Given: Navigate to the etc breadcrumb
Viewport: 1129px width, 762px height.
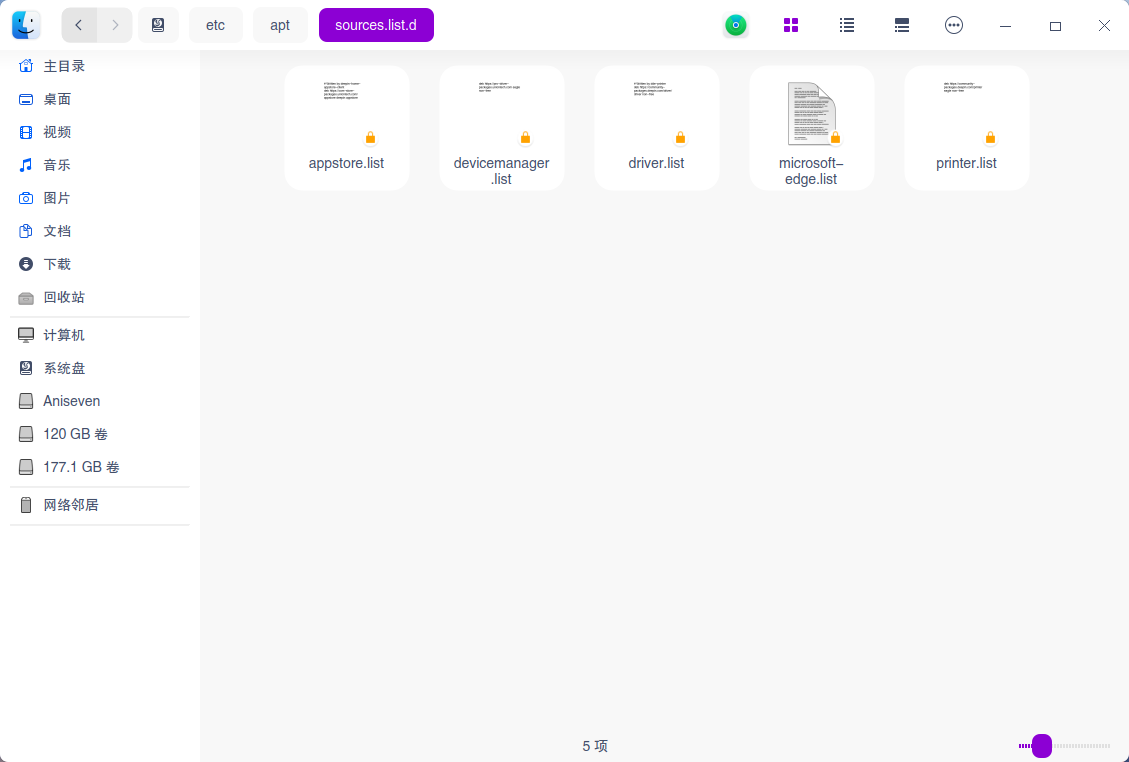Looking at the screenshot, I should 215,25.
